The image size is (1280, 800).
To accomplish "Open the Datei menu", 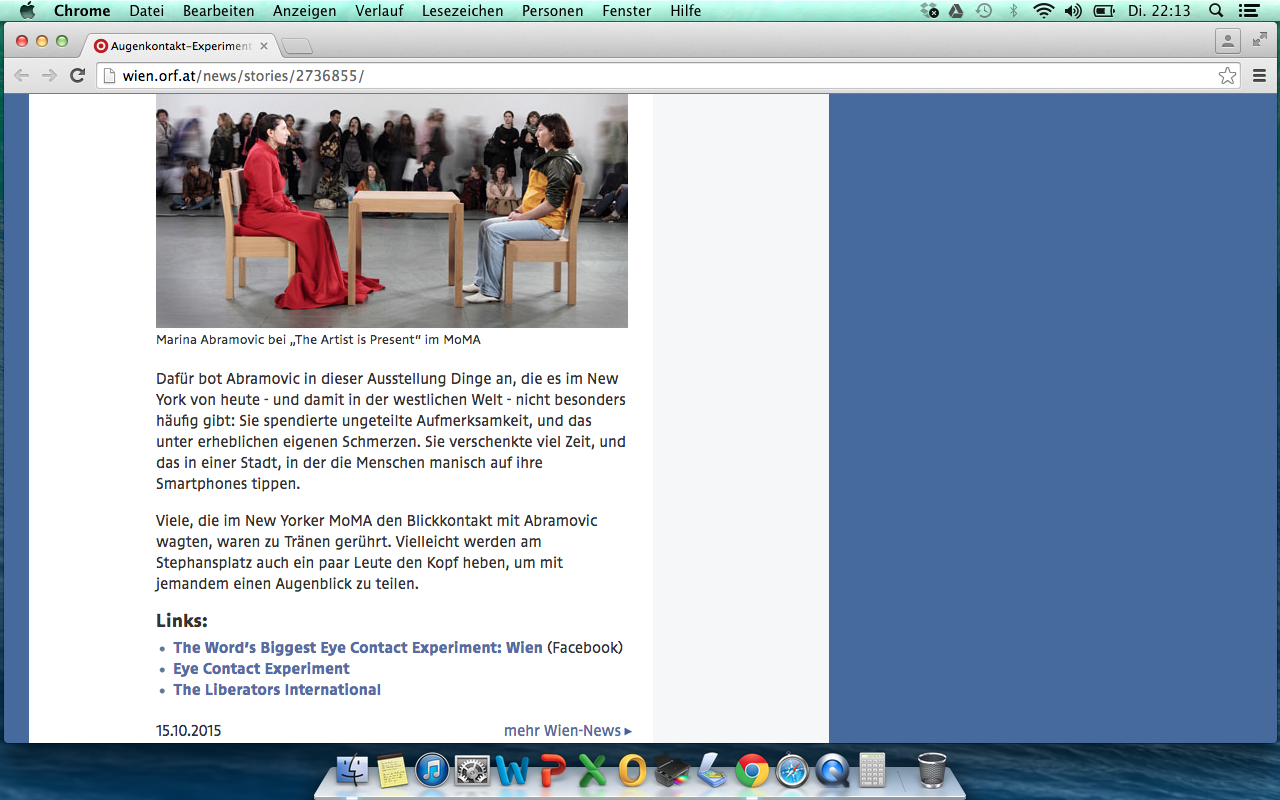I will tap(147, 11).
